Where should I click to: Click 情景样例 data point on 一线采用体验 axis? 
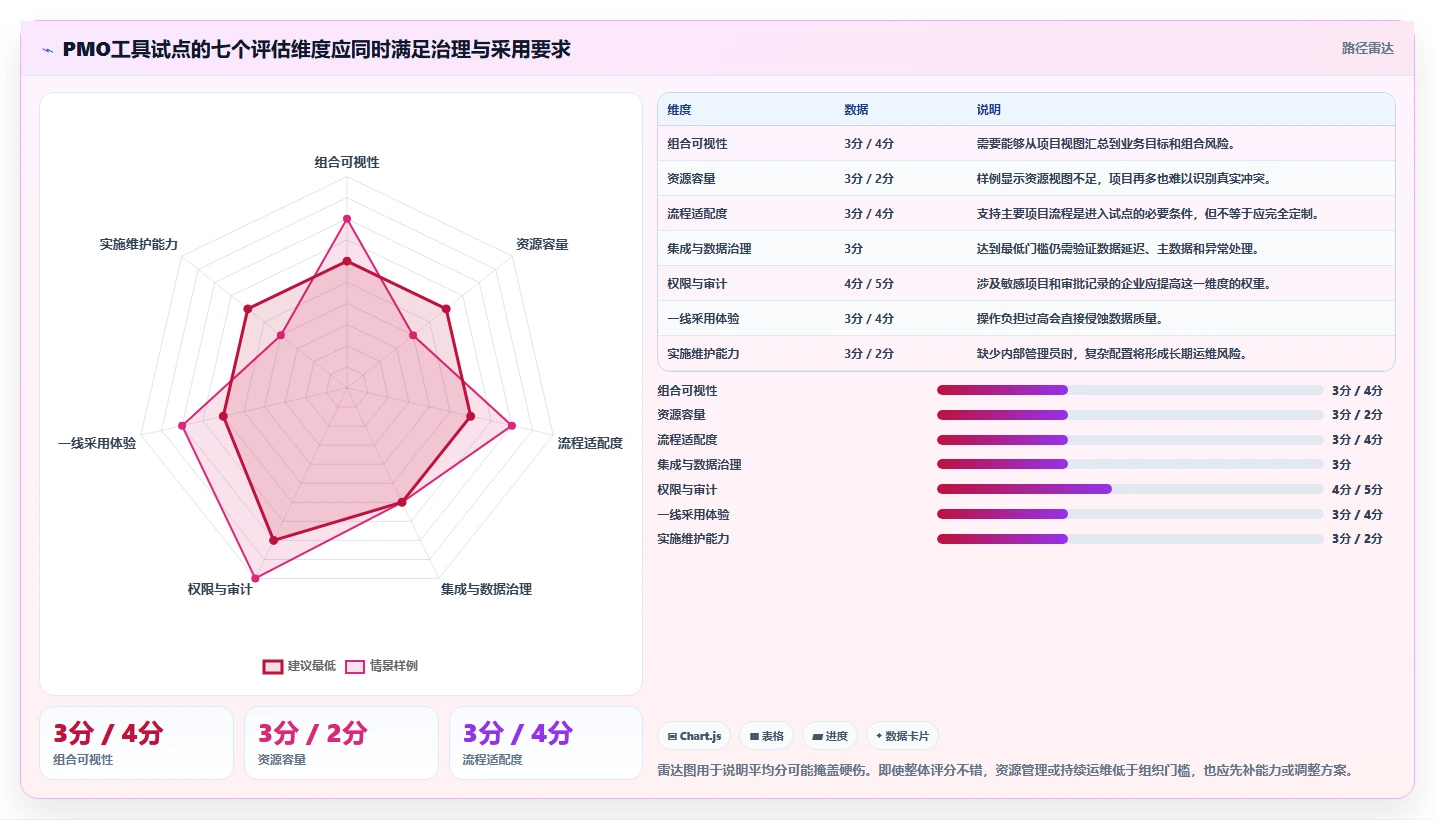click(182, 426)
